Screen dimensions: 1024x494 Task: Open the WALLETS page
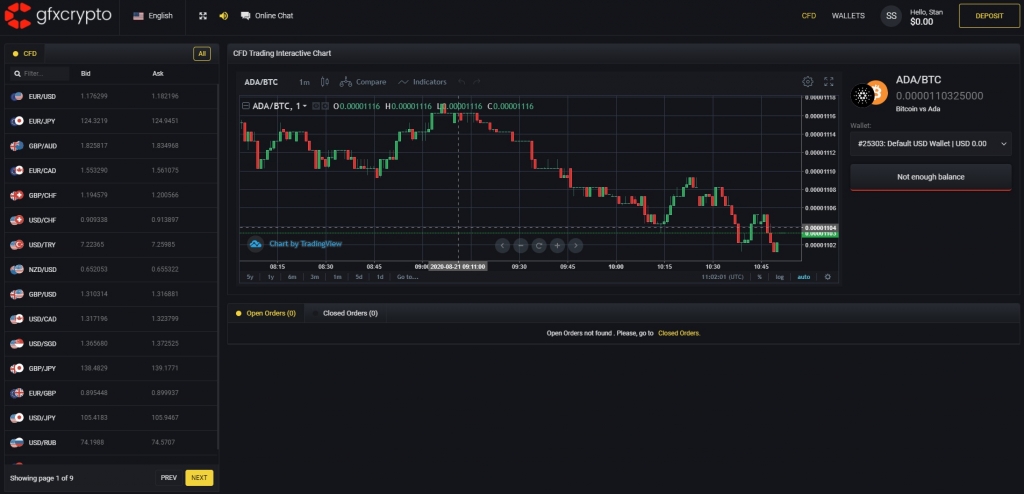(x=848, y=16)
